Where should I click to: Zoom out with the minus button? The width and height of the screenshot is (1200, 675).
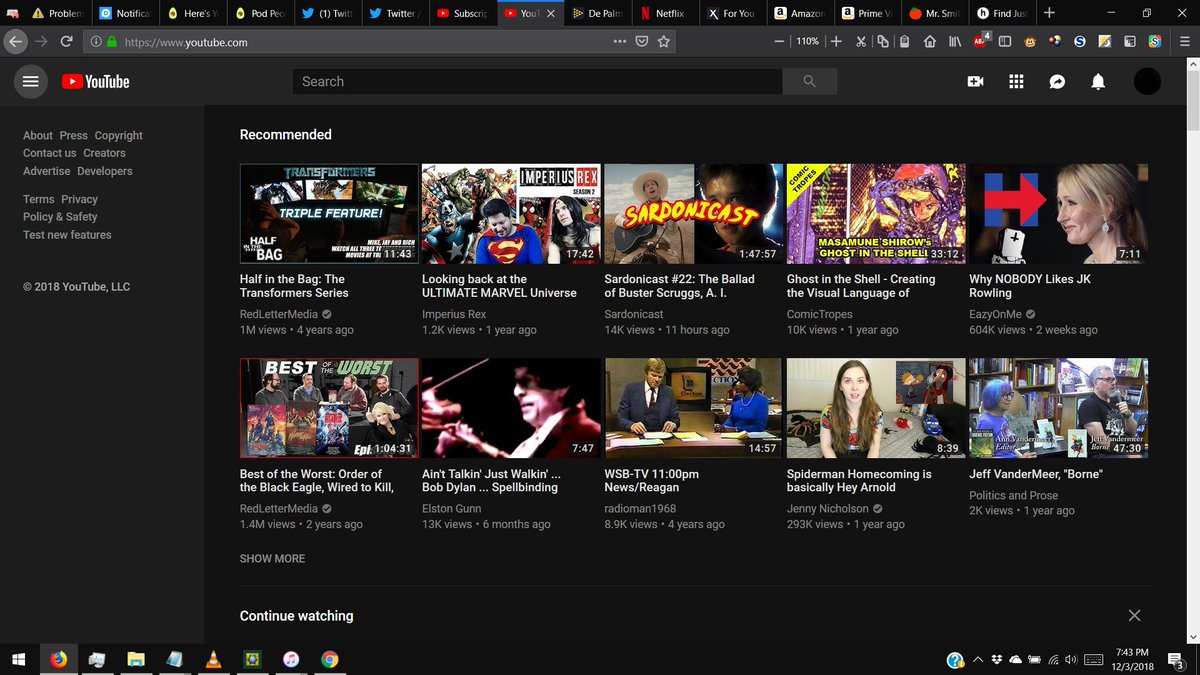(x=780, y=42)
